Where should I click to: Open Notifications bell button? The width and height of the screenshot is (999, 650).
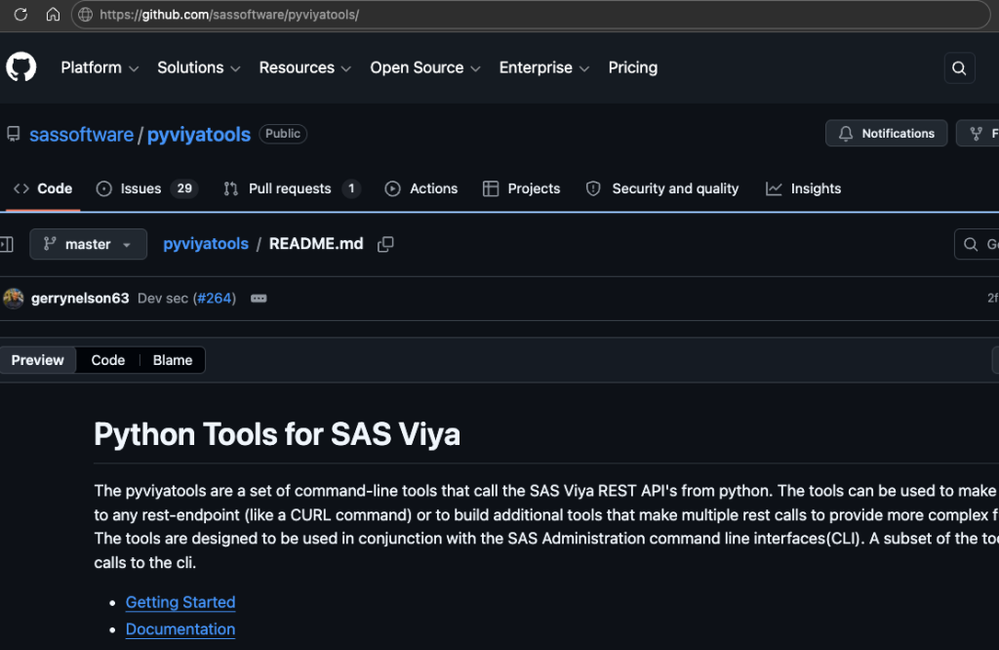point(886,133)
